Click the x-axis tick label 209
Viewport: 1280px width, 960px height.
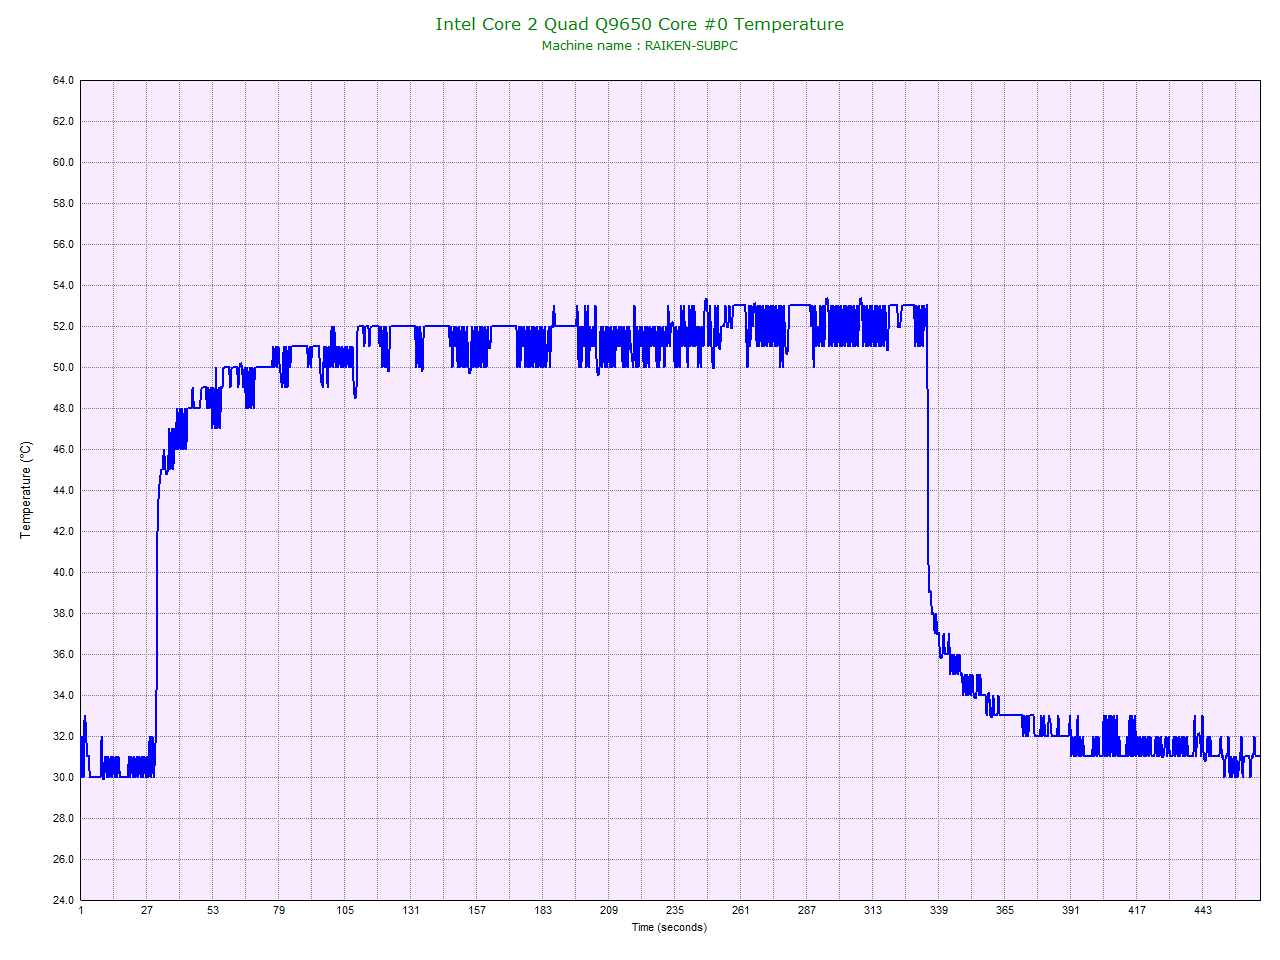(609, 910)
